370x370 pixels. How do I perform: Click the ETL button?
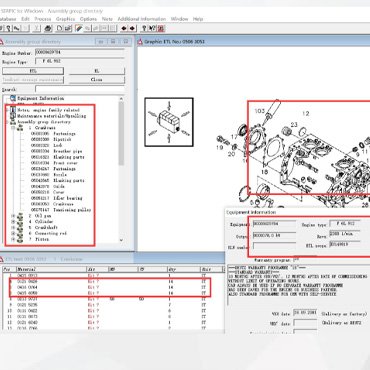pos(33,71)
